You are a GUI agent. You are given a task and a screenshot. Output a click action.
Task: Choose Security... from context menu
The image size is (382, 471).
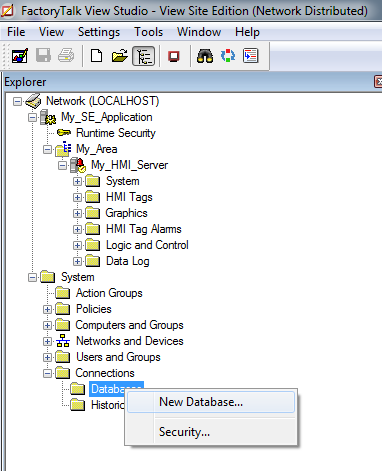pos(211,432)
